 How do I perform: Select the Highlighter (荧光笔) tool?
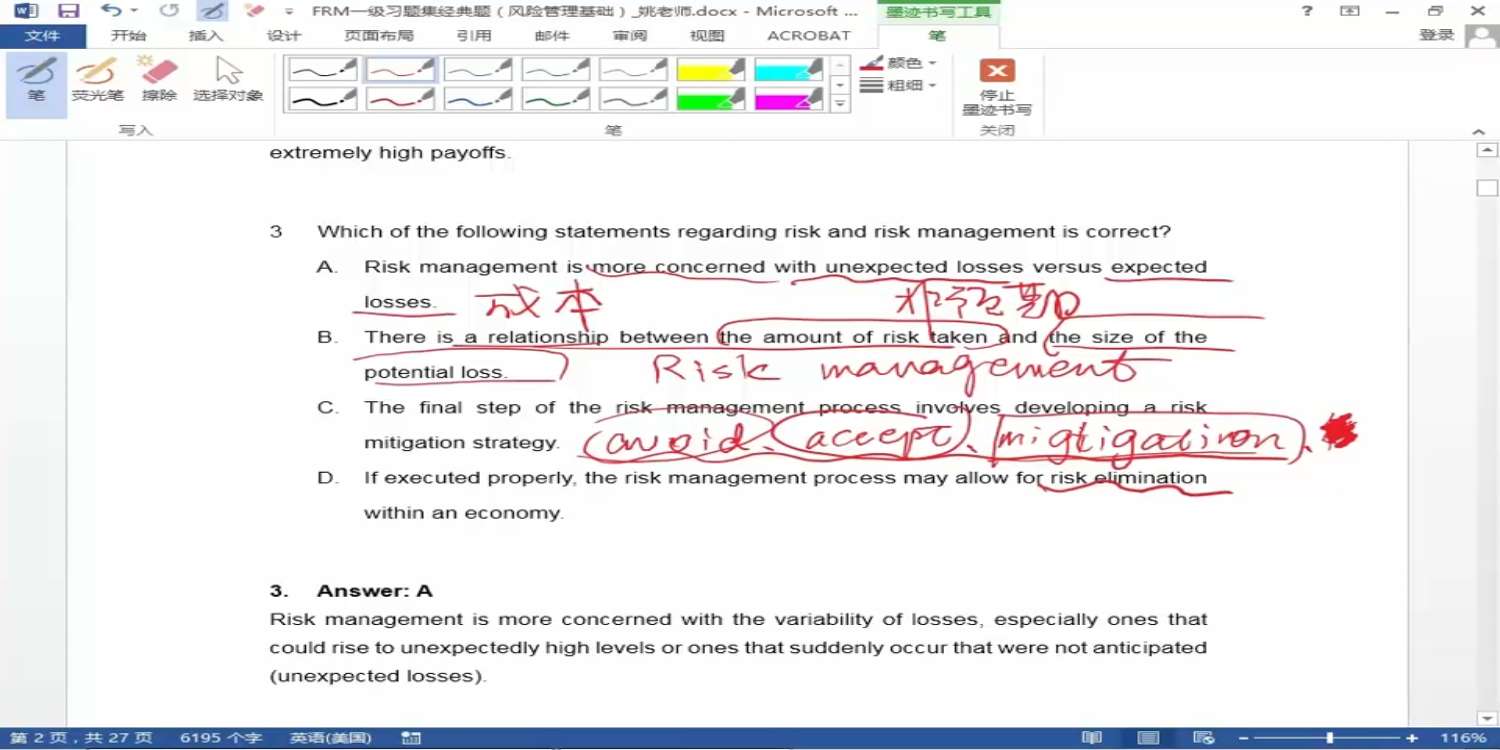pyautogui.click(x=97, y=80)
